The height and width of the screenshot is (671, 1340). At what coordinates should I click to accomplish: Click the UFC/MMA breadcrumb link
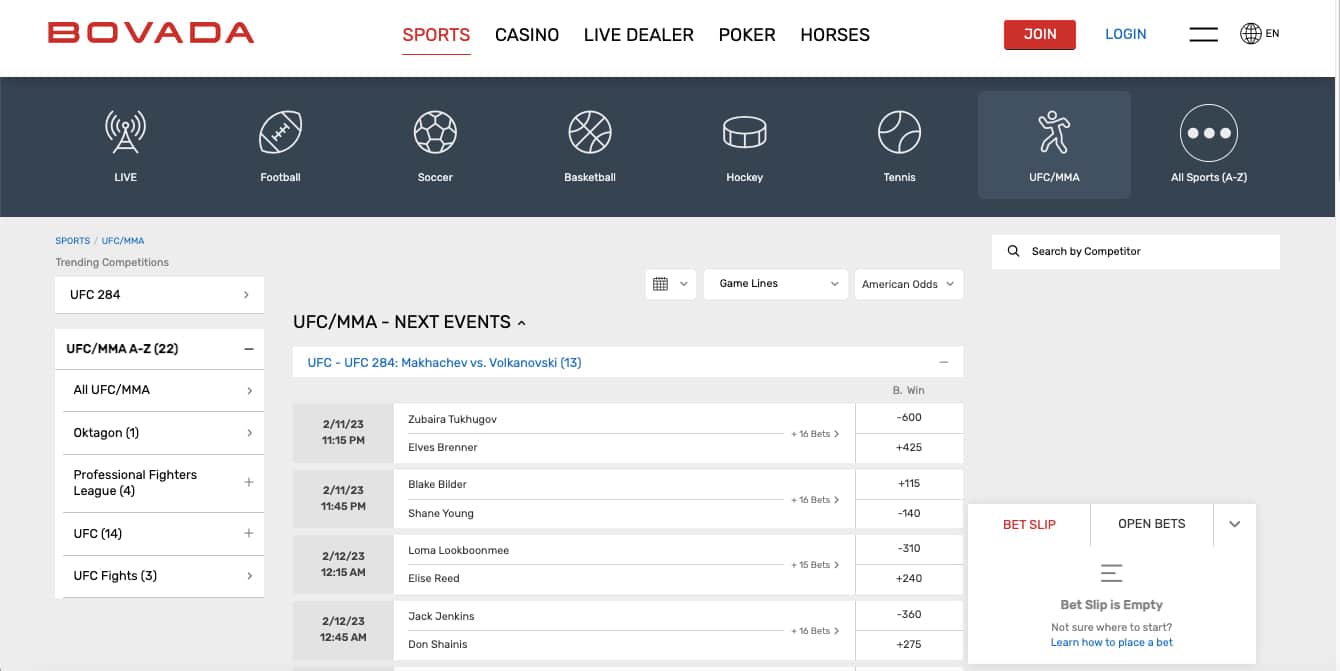tap(123, 241)
